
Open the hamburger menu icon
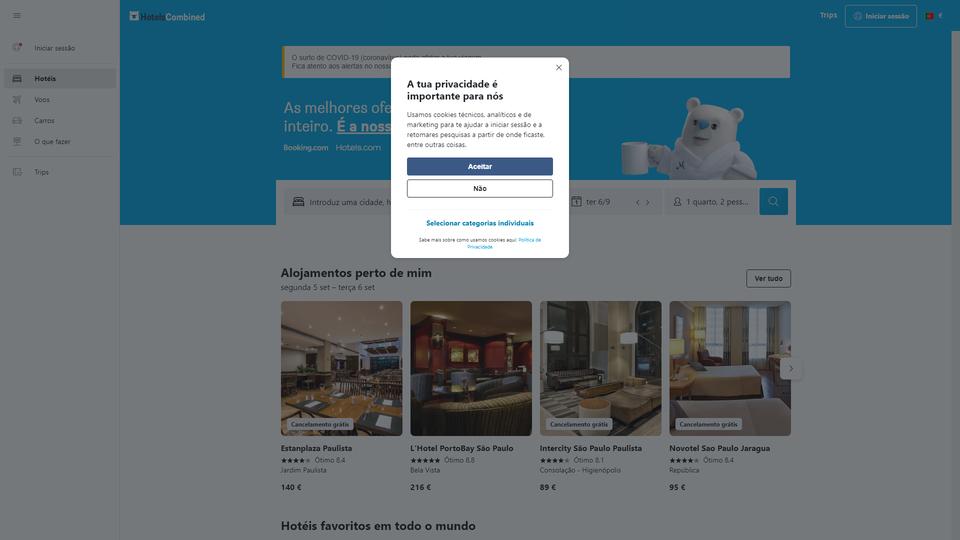(x=17, y=15)
